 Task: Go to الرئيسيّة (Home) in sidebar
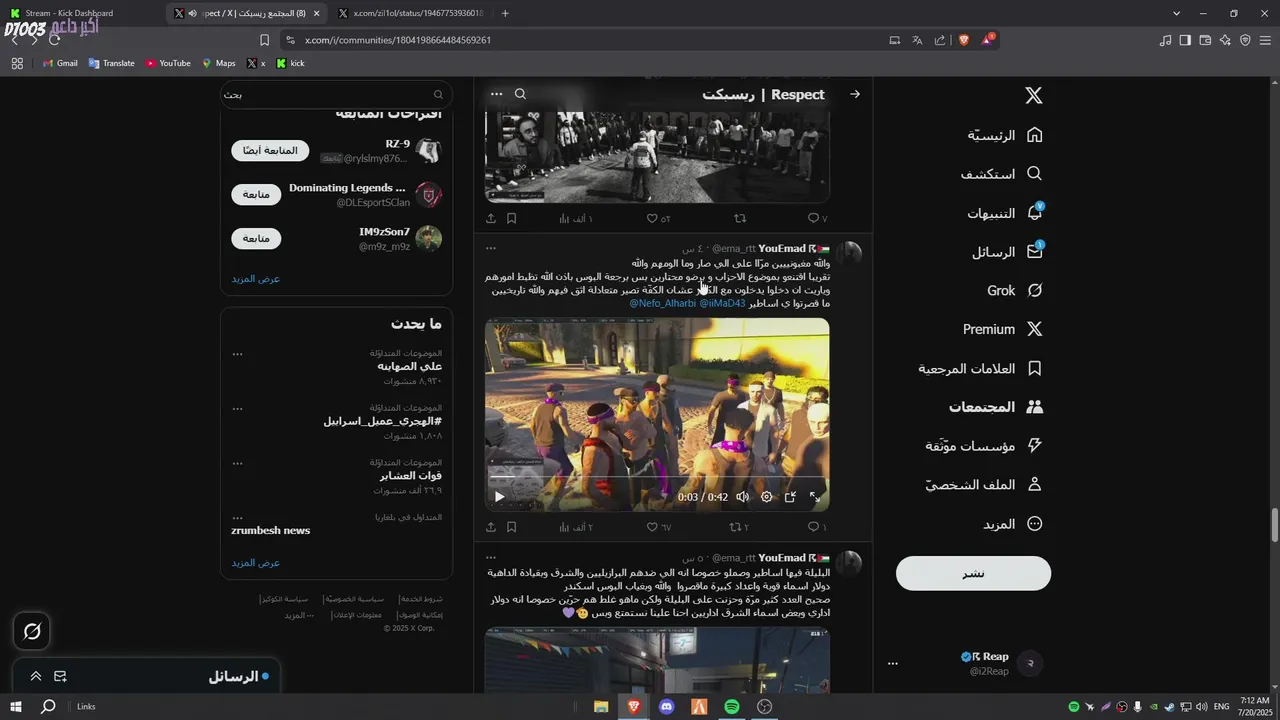click(1004, 135)
